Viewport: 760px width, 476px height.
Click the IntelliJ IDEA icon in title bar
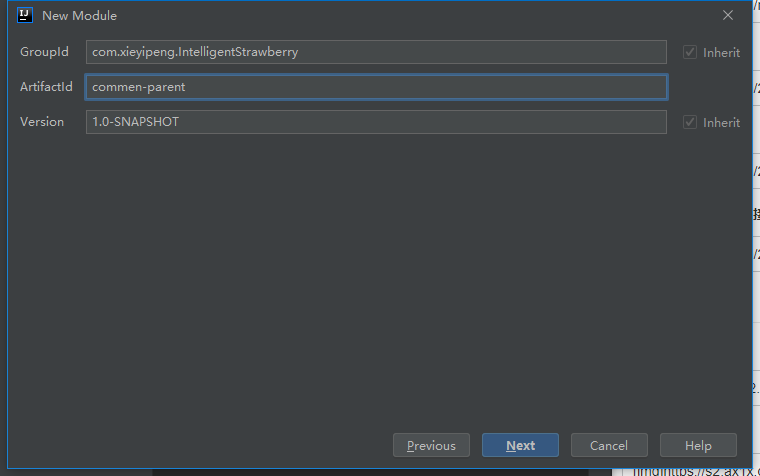point(25,15)
